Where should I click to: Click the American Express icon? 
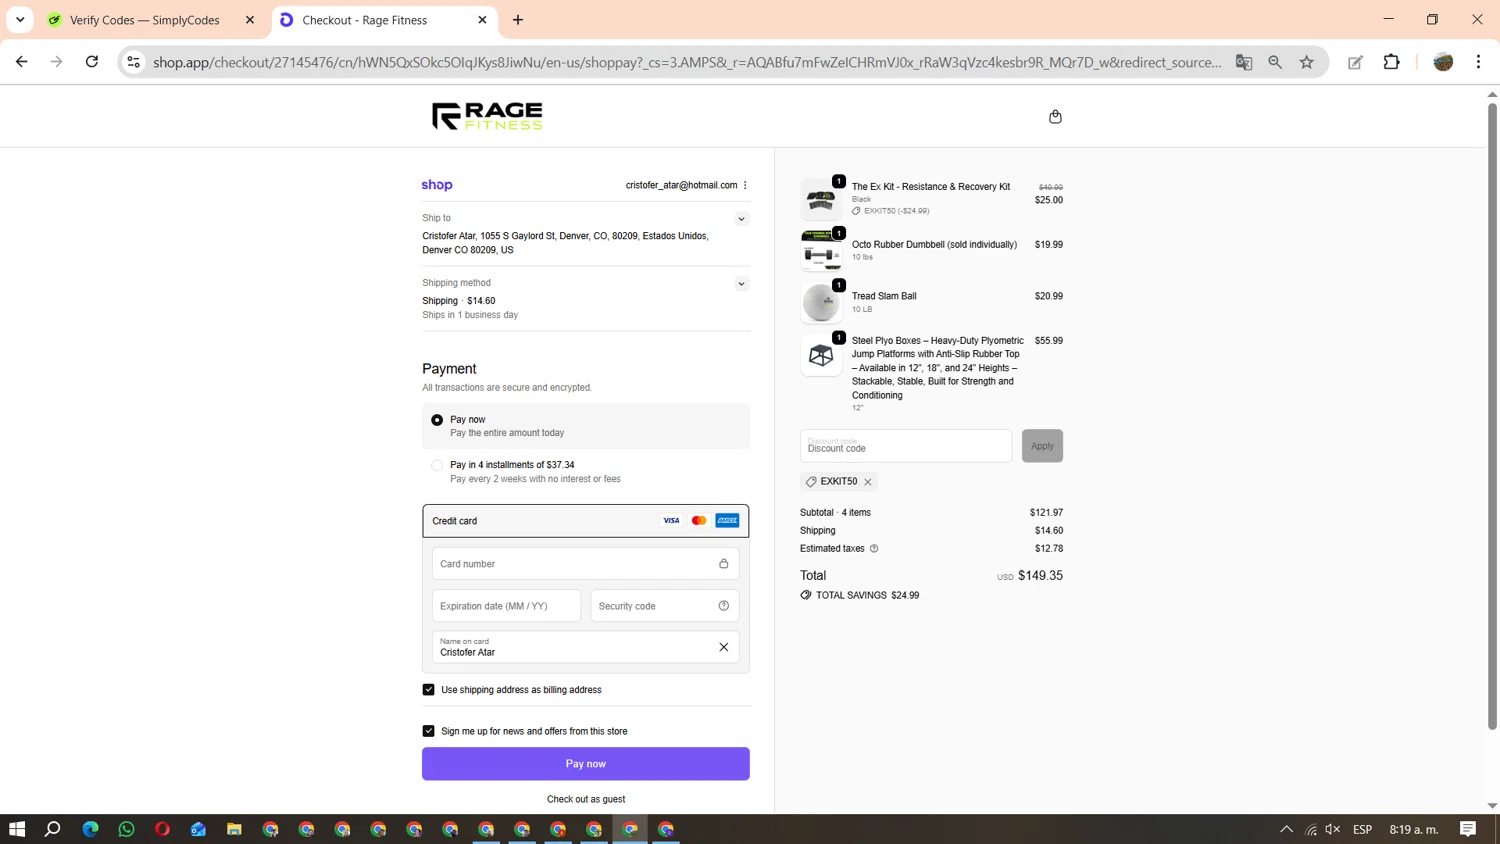click(x=727, y=521)
